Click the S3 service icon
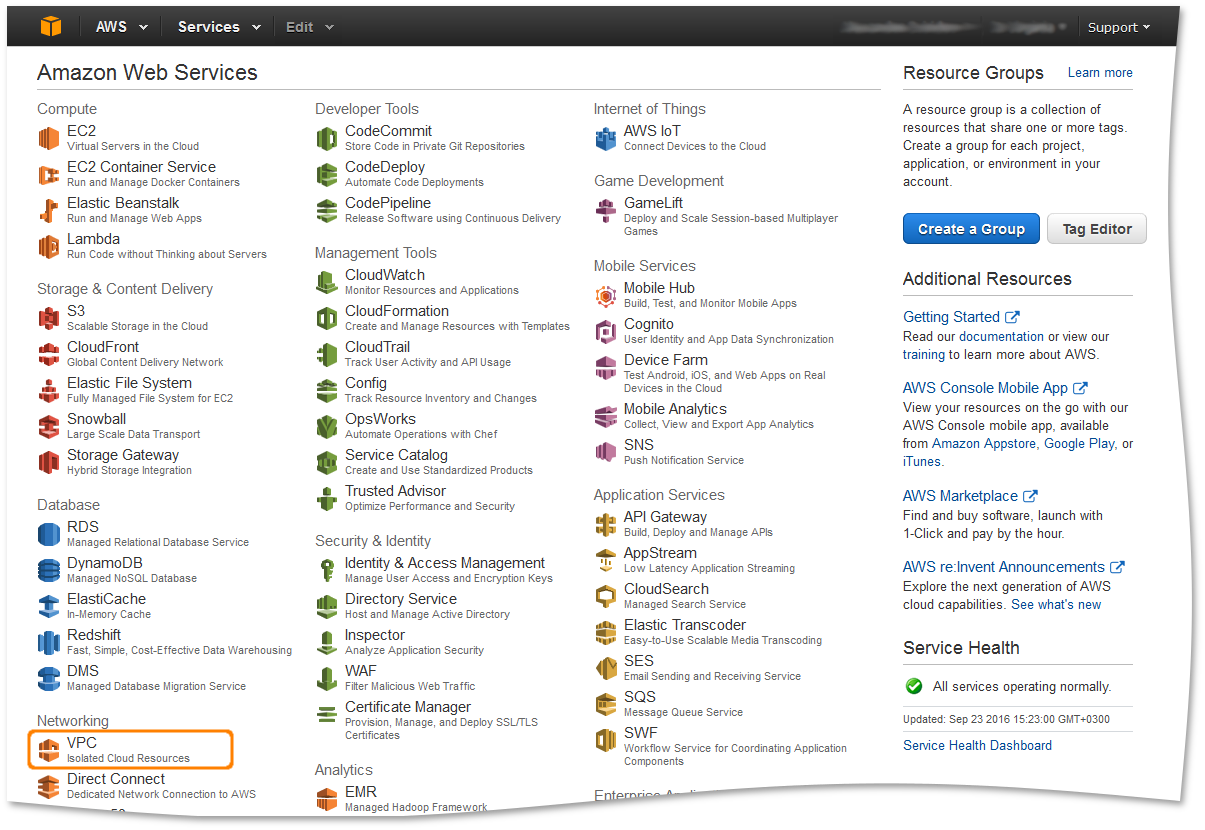The image size is (1205, 830). (48, 317)
